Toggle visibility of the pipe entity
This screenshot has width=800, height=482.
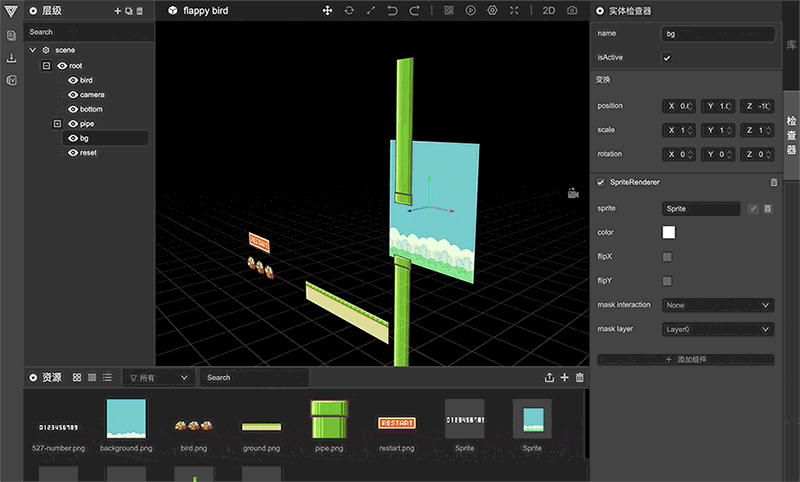click(x=73, y=124)
